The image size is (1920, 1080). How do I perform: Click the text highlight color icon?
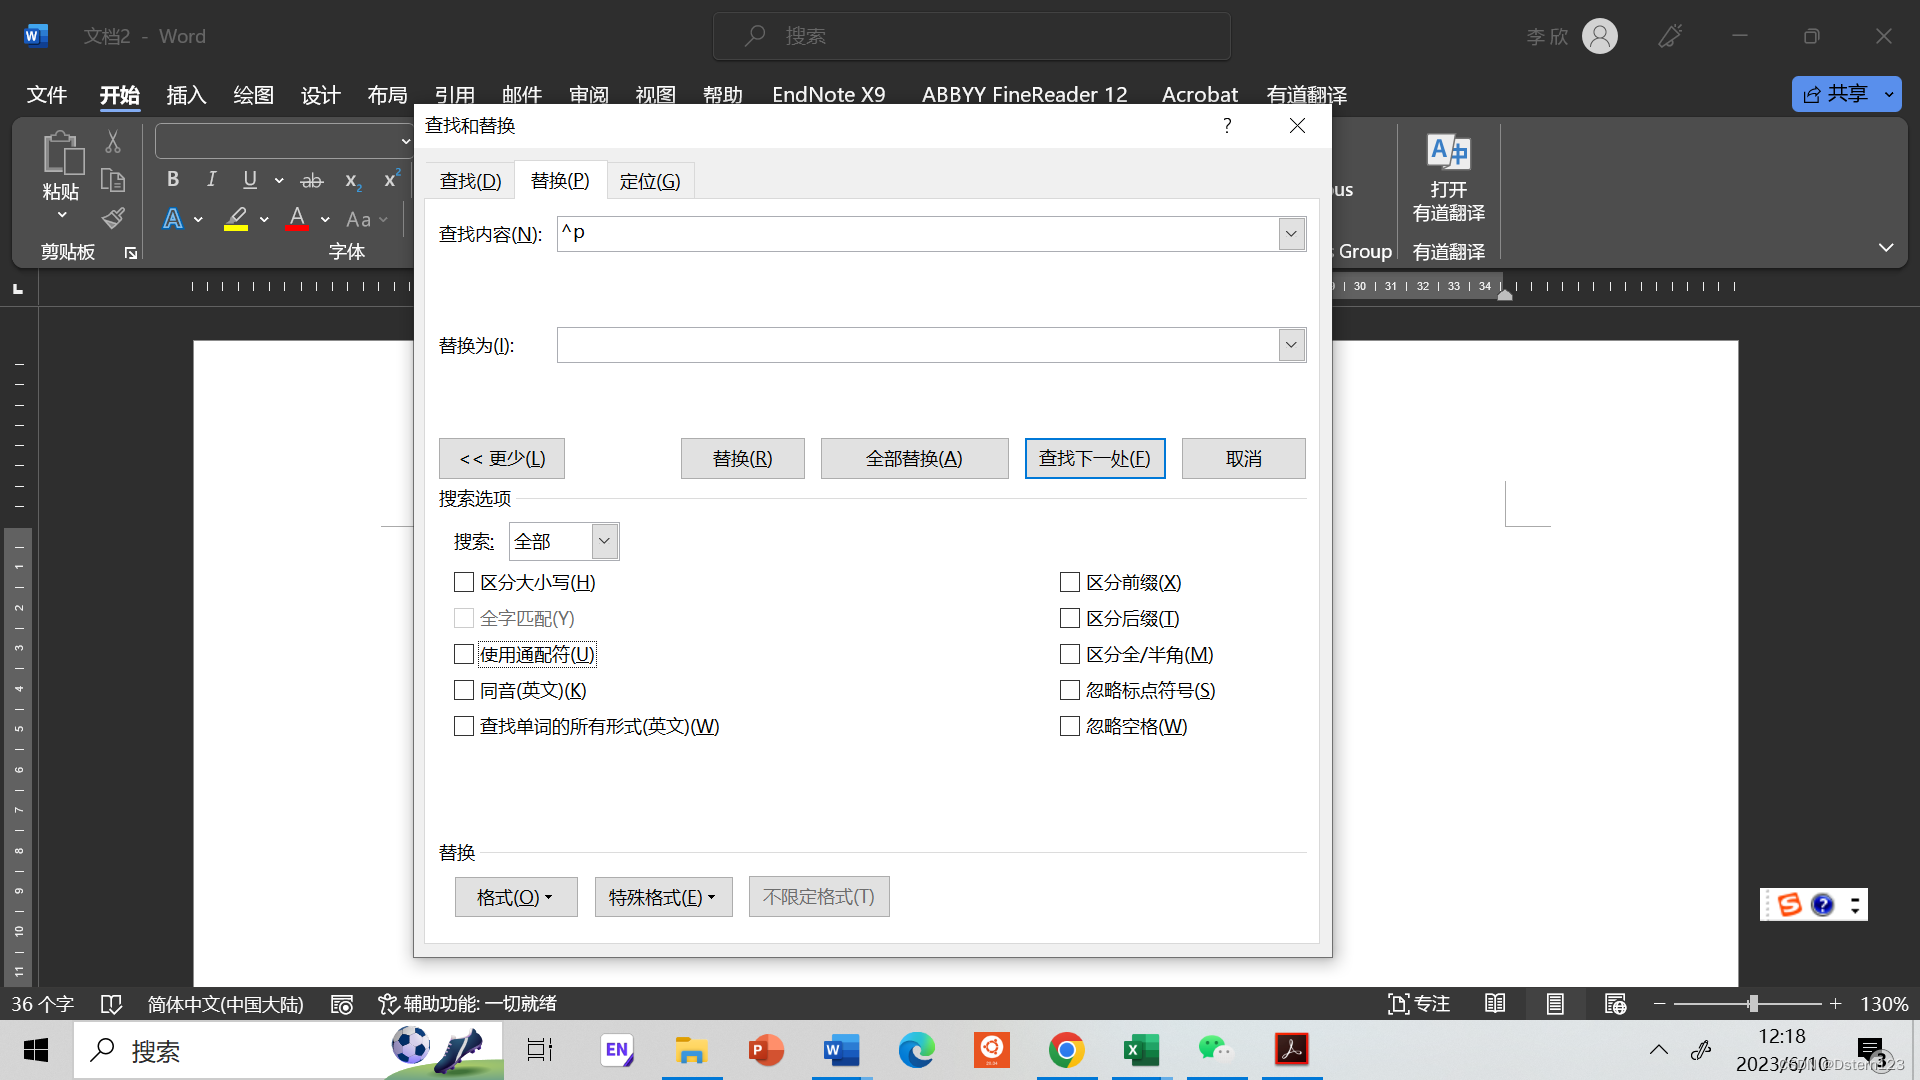click(x=236, y=218)
